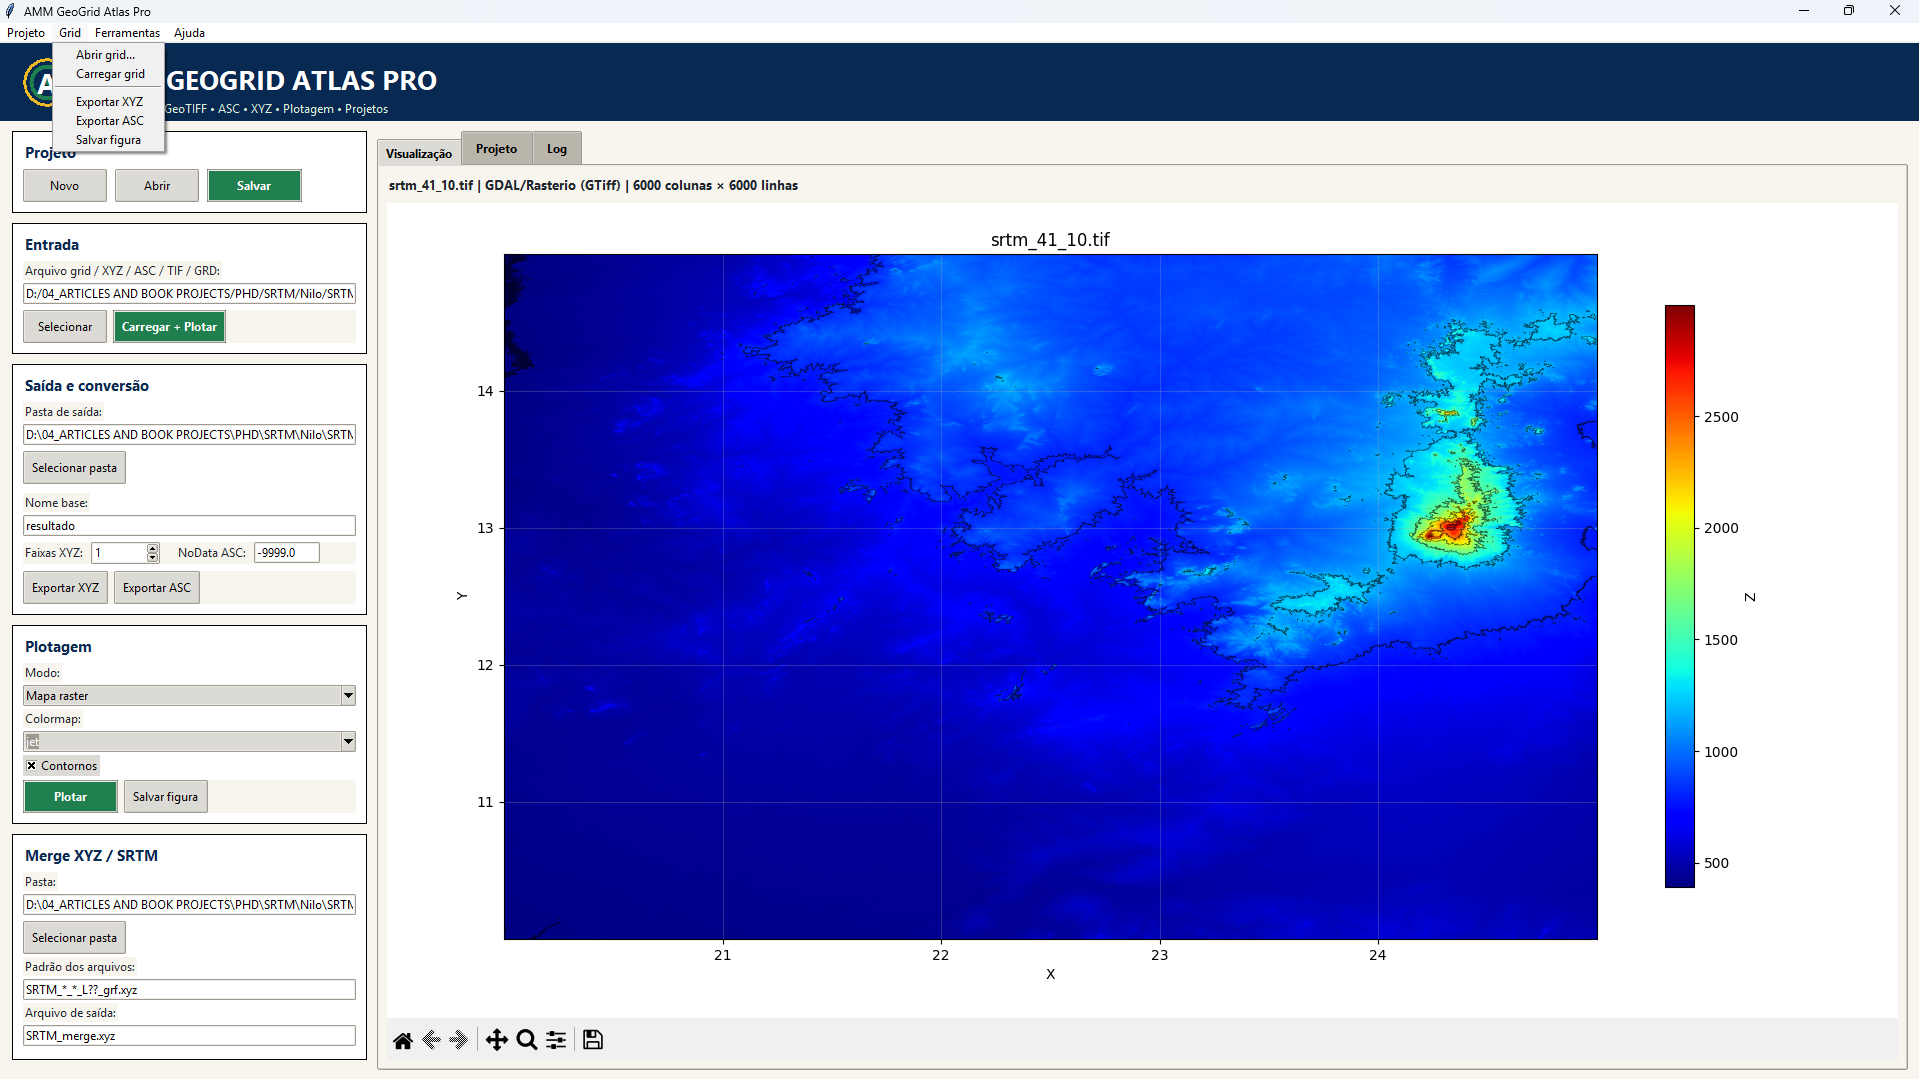This screenshot has height=1079, width=1919.
Task: Open the Ajuda menu
Action: pos(189,33)
